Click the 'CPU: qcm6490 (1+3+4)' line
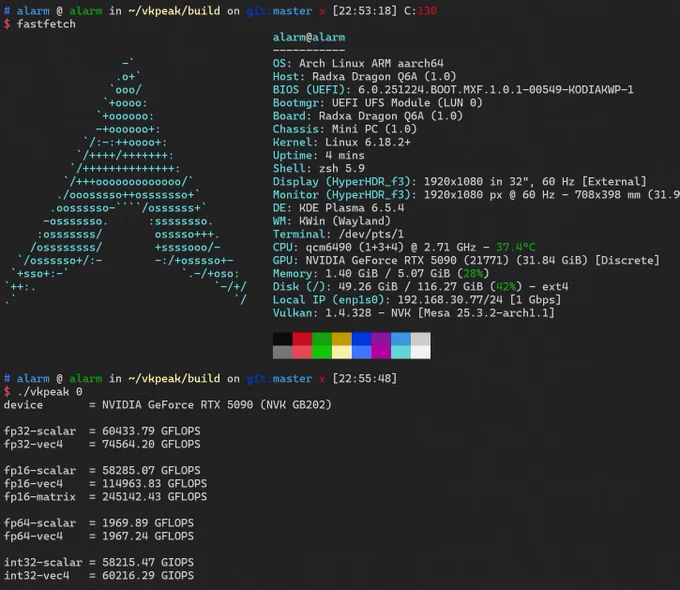The height and width of the screenshot is (590, 680). [404, 247]
